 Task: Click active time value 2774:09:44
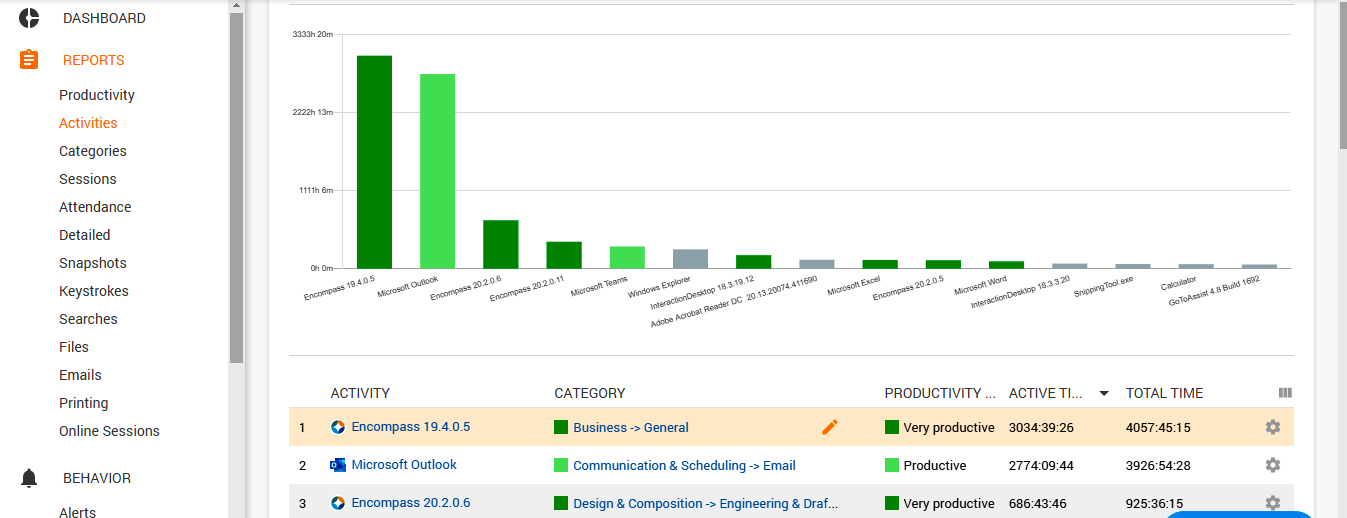tap(1041, 465)
